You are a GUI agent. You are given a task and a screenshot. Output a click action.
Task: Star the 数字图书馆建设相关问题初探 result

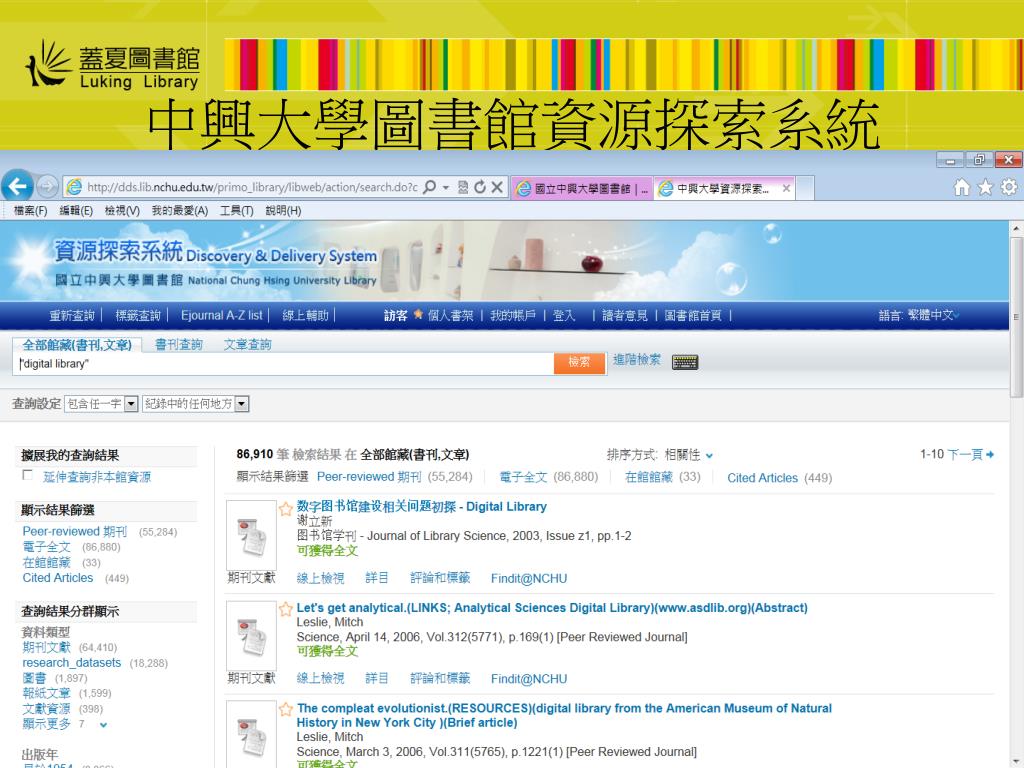[285, 509]
